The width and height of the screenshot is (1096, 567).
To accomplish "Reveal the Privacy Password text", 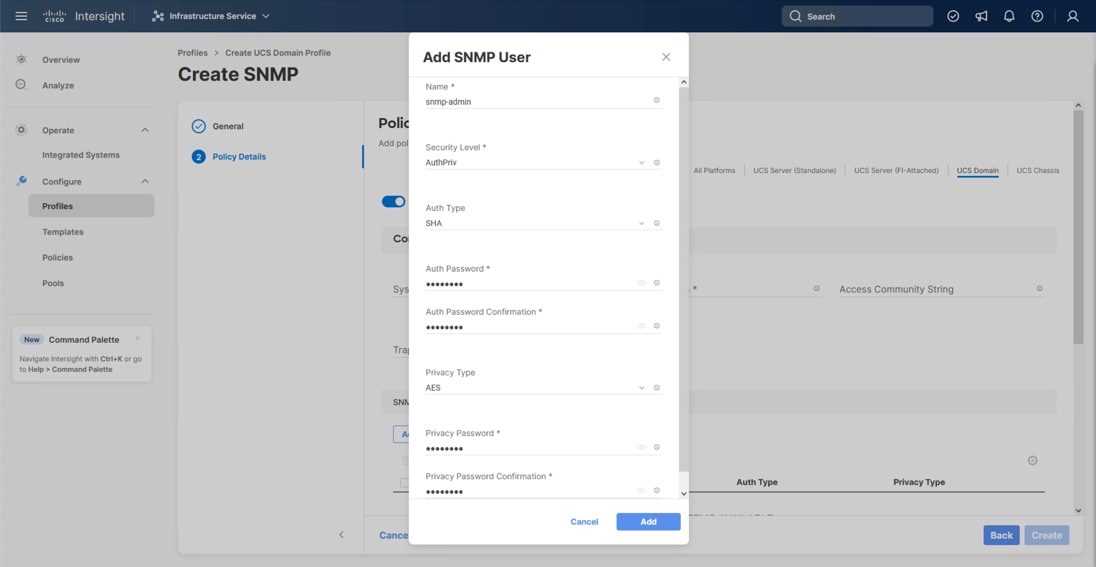I will 641,448.
